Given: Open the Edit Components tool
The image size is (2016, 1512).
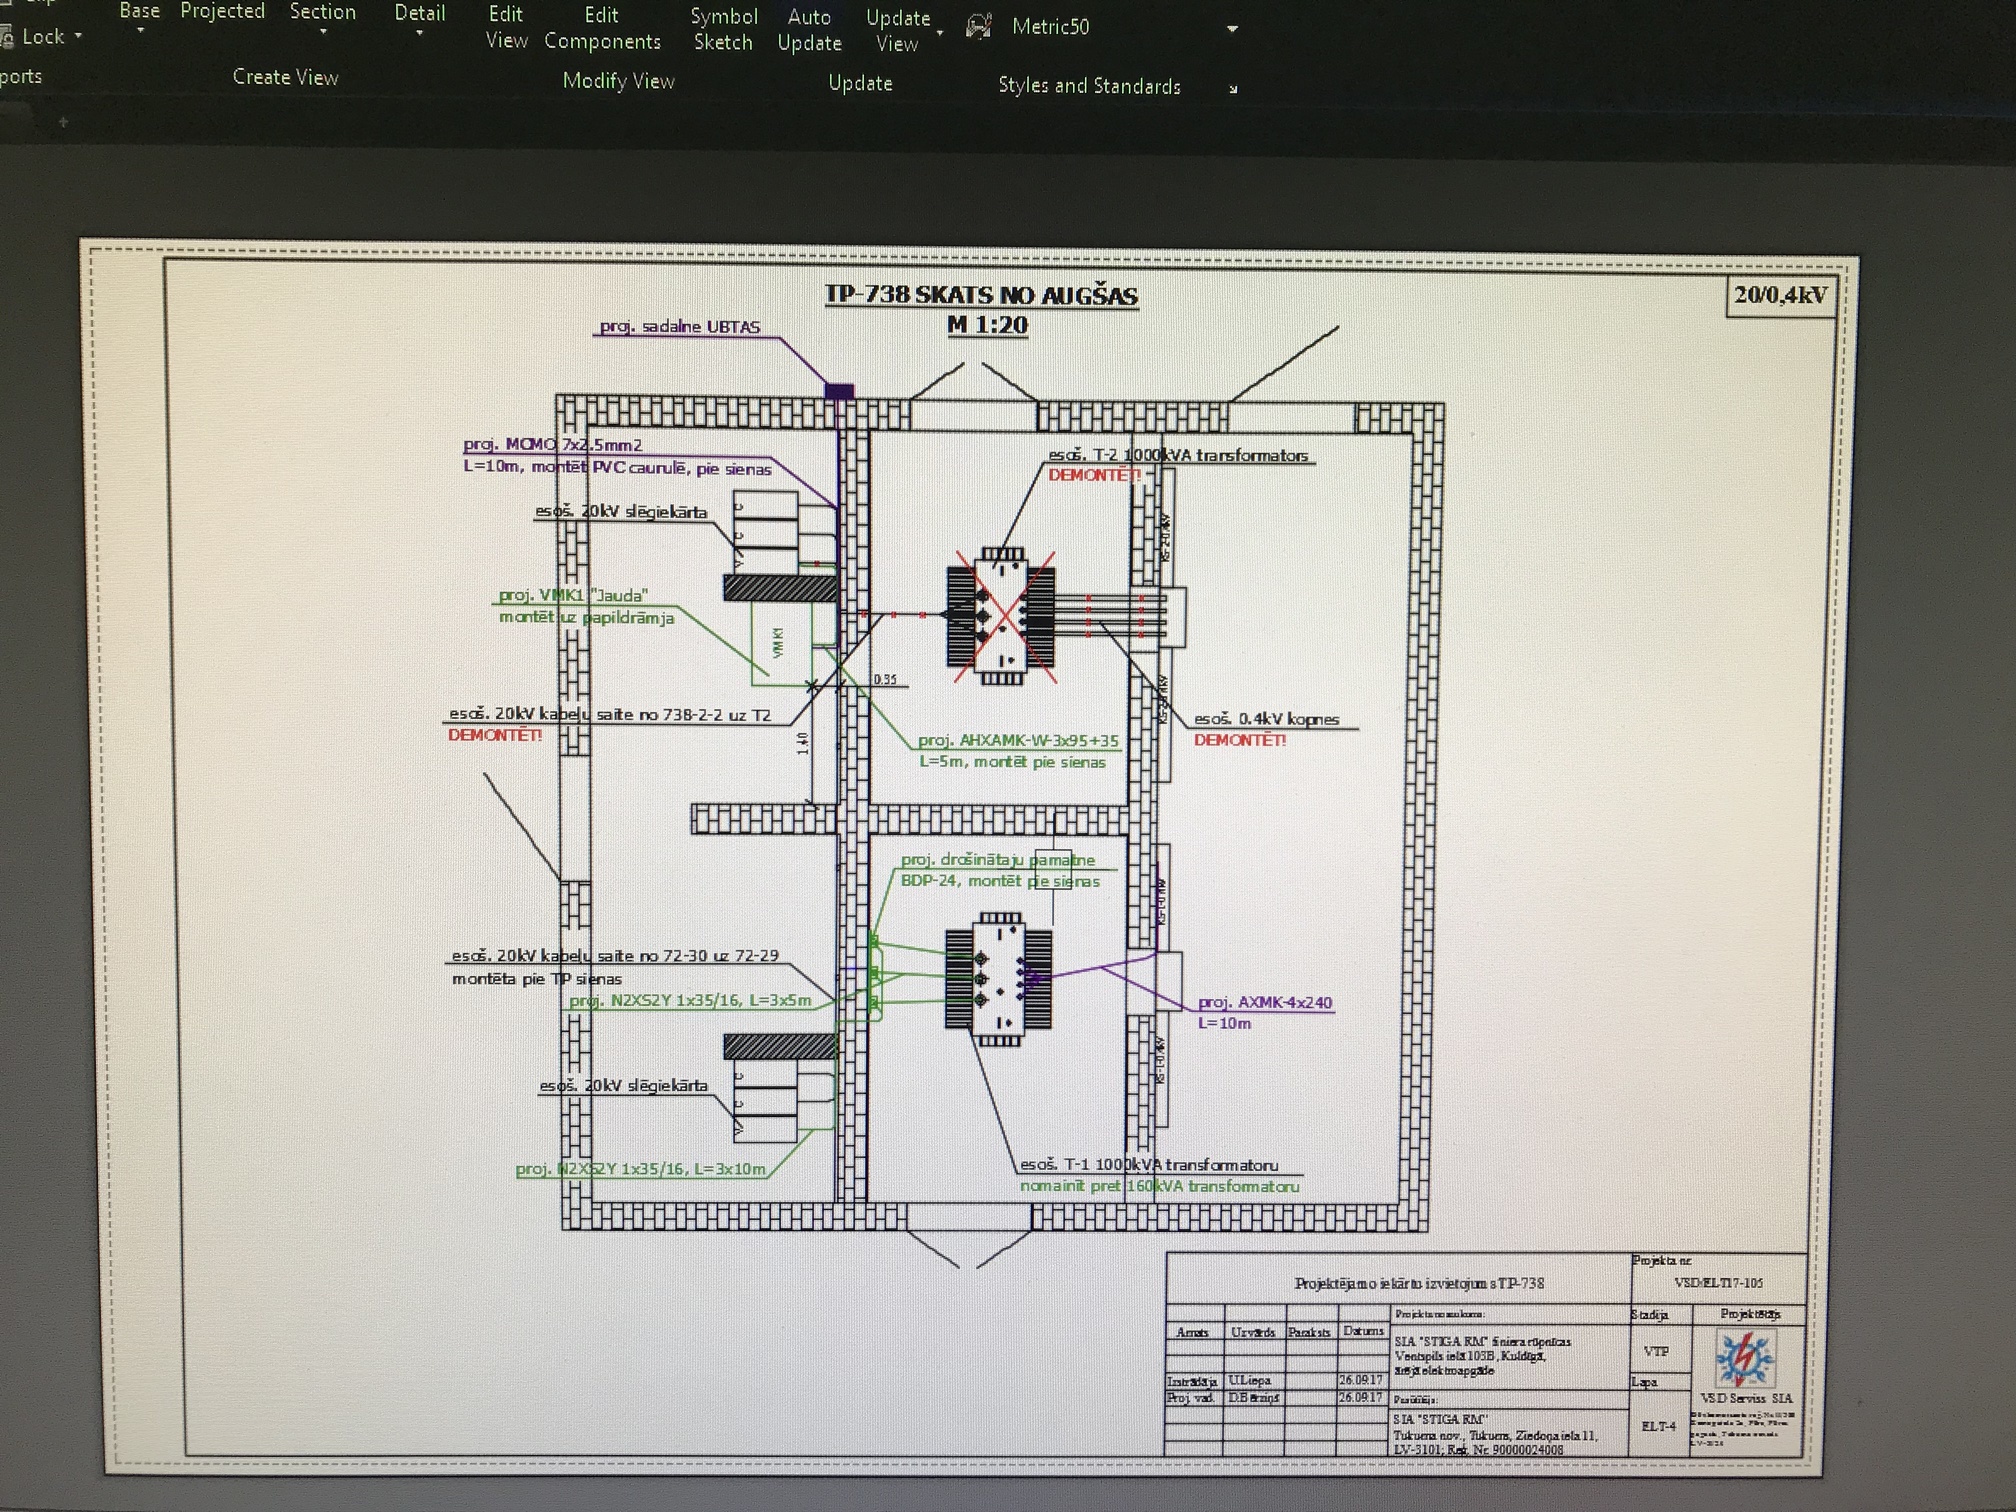Looking at the screenshot, I should (x=602, y=28).
